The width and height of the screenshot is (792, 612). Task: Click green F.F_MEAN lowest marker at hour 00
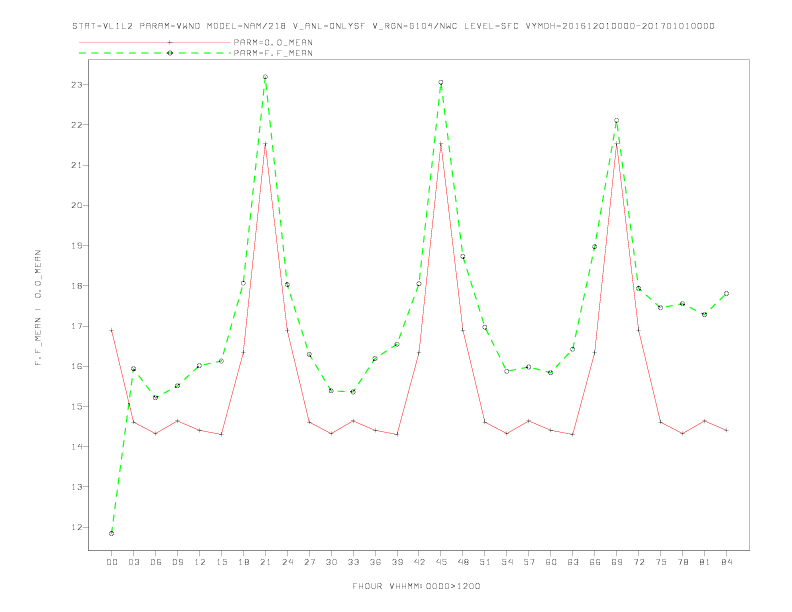112,533
